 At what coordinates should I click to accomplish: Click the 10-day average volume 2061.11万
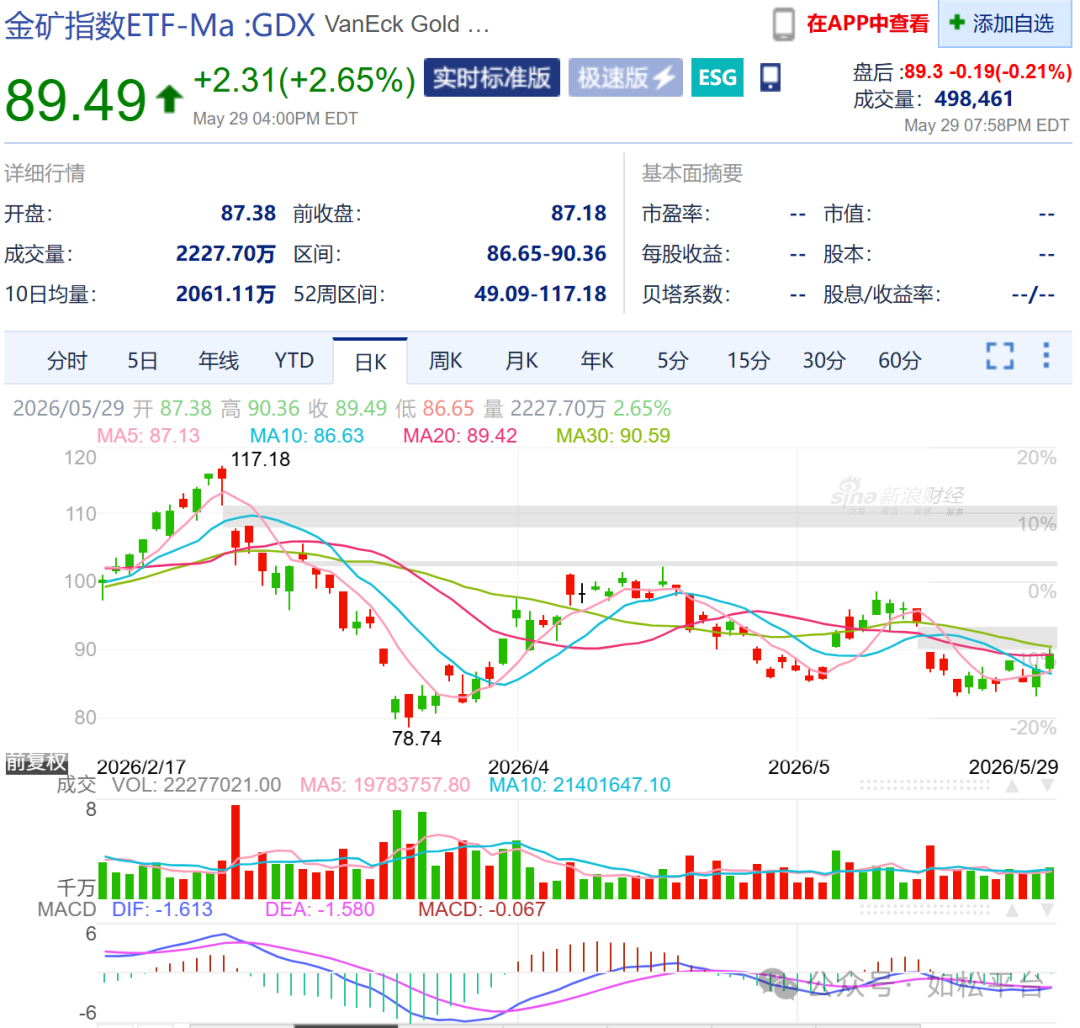pos(225,295)
